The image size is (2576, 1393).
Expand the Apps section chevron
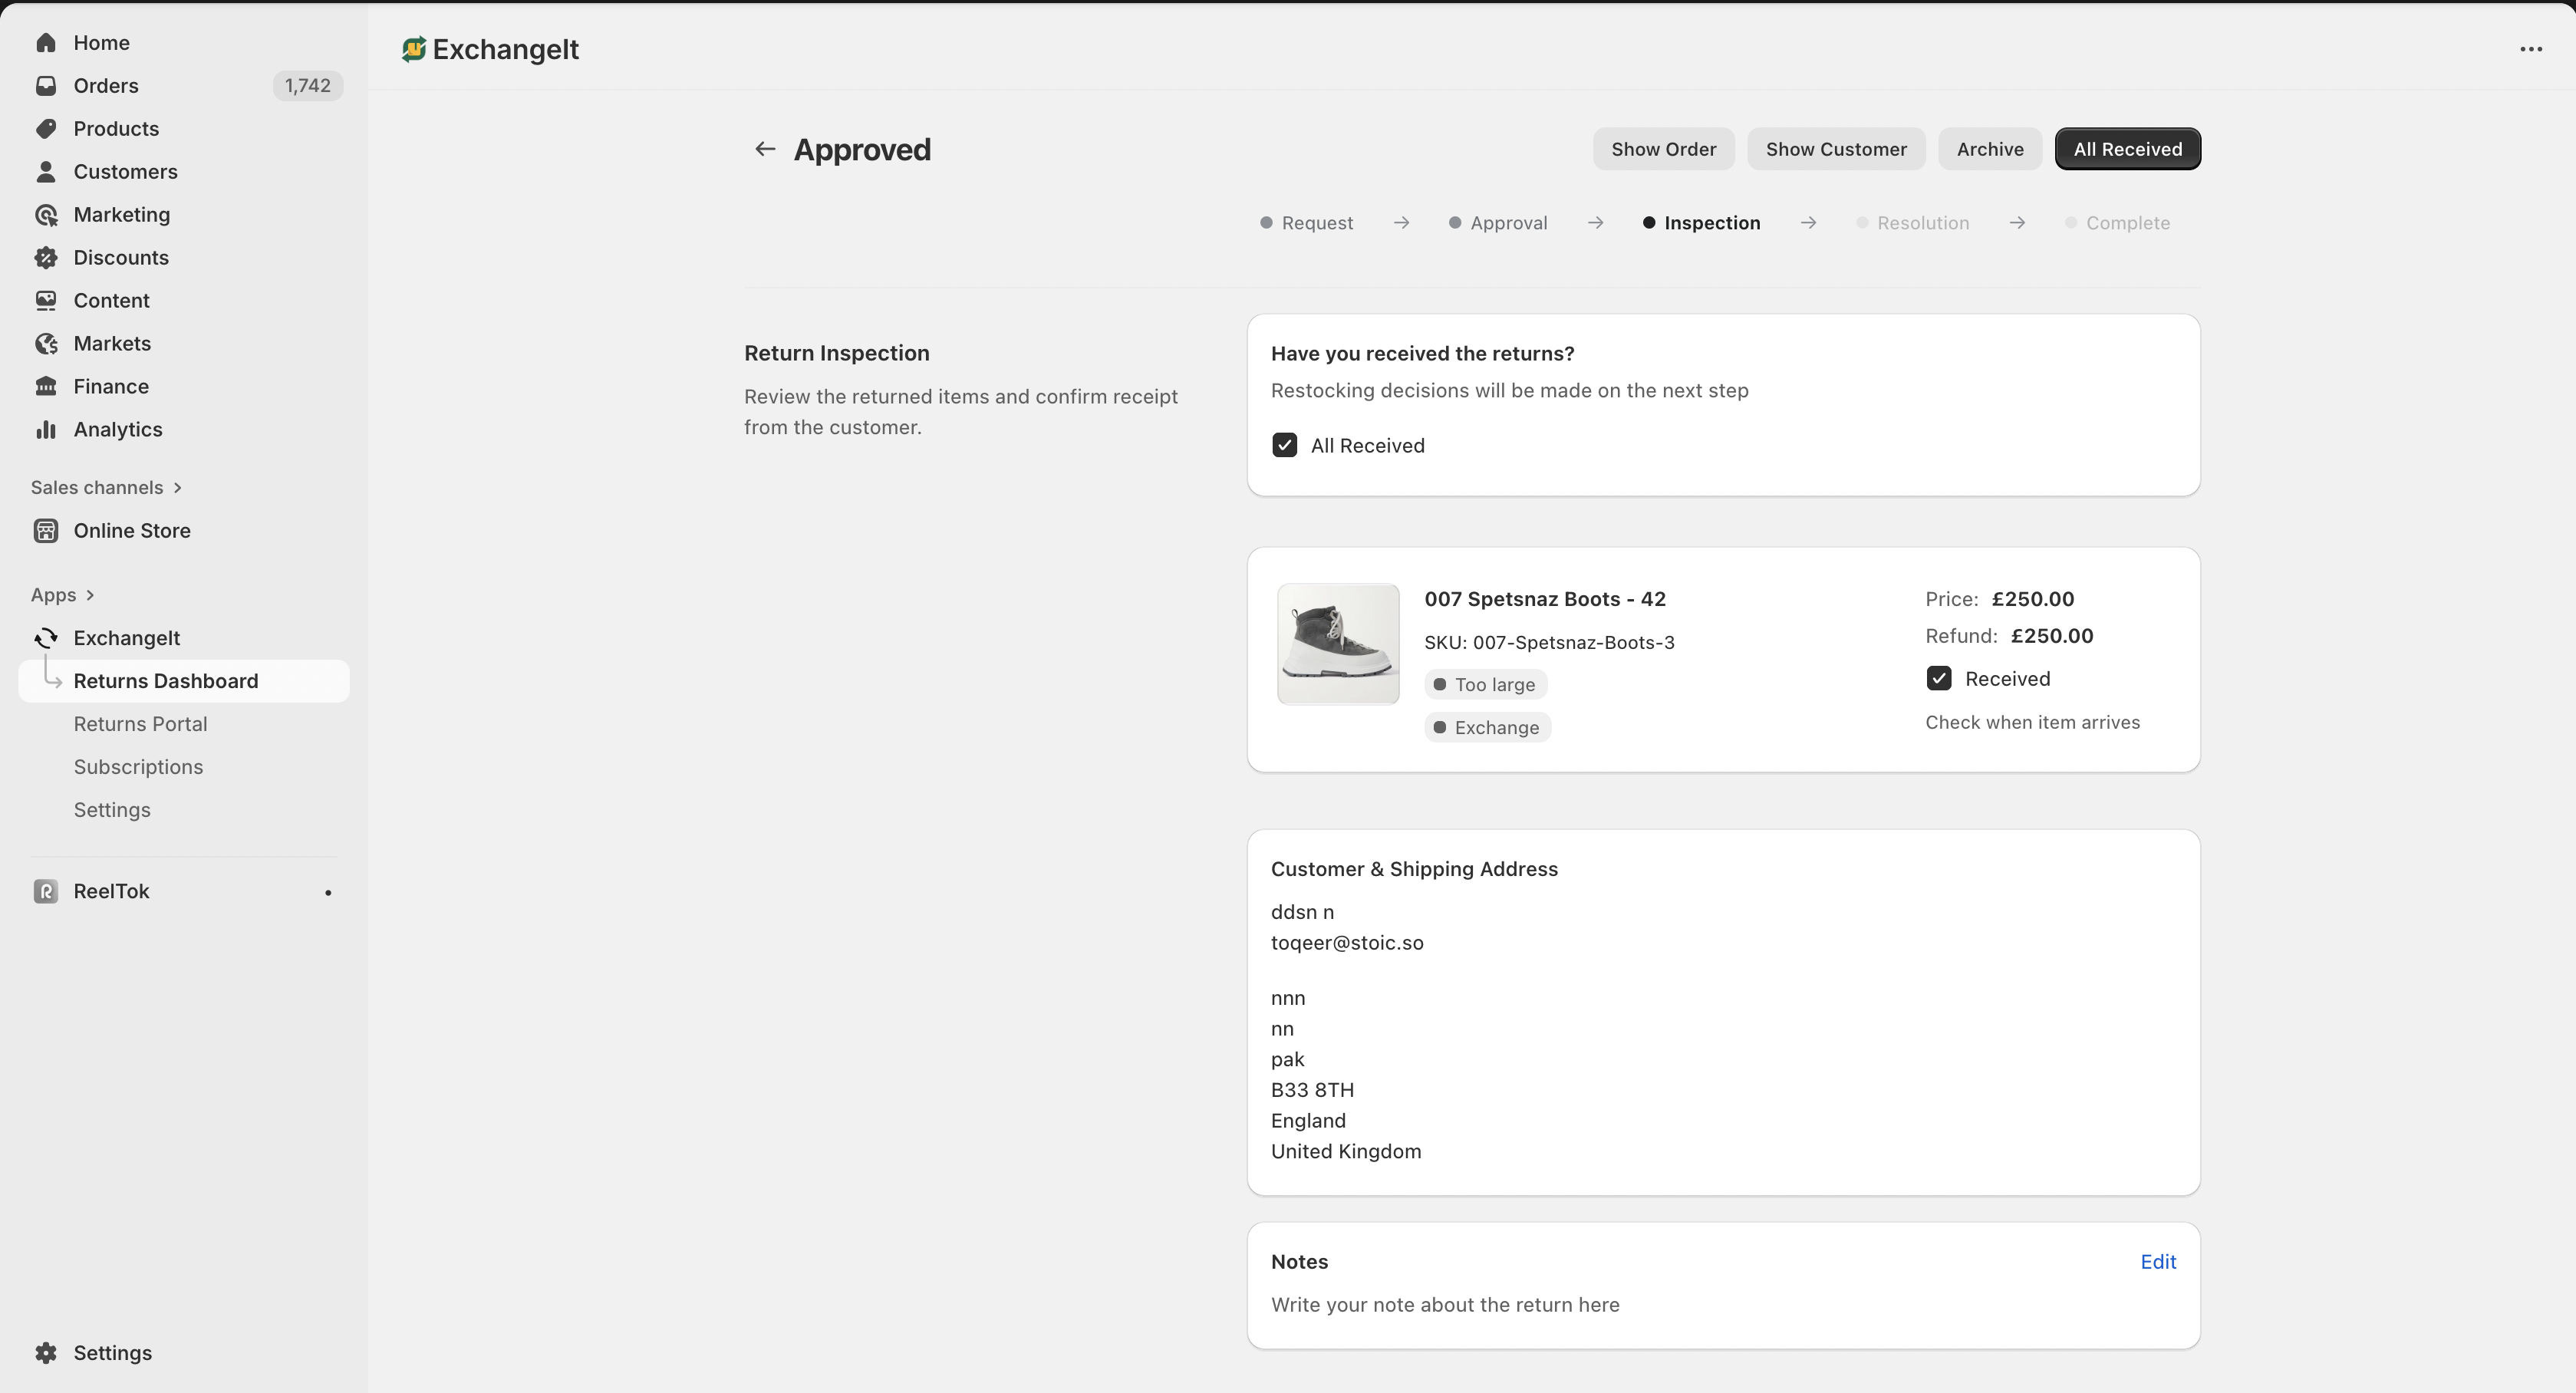click(x=90, y=596)
